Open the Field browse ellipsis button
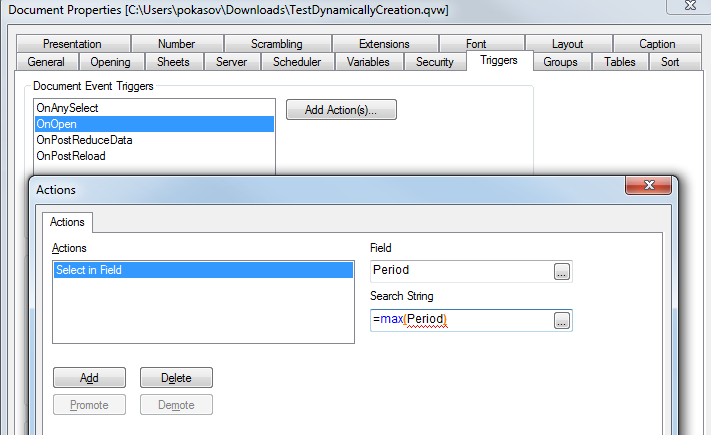 tap(562, 271)
